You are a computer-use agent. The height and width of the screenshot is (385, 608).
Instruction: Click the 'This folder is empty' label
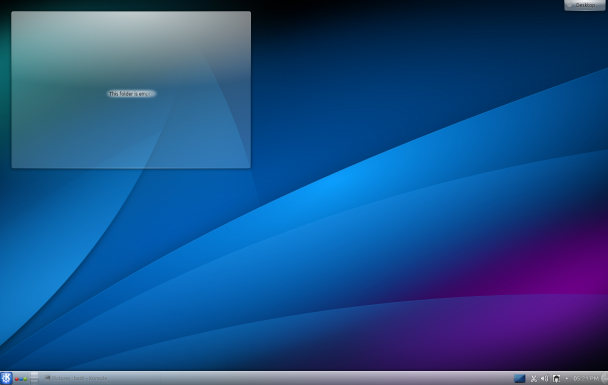pos(131,94)
